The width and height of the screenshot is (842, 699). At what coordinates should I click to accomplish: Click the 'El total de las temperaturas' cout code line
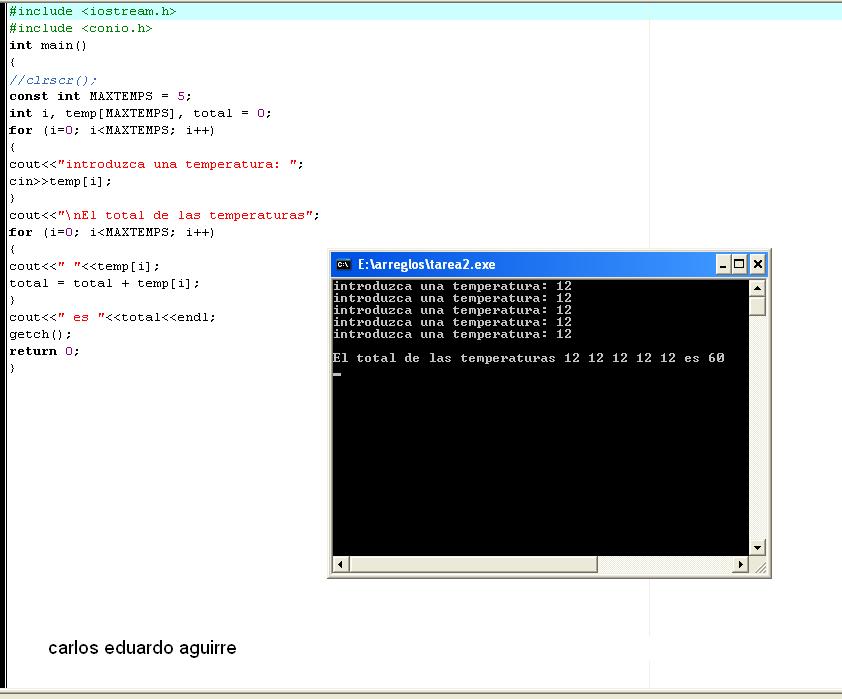[x=164, y=215]
